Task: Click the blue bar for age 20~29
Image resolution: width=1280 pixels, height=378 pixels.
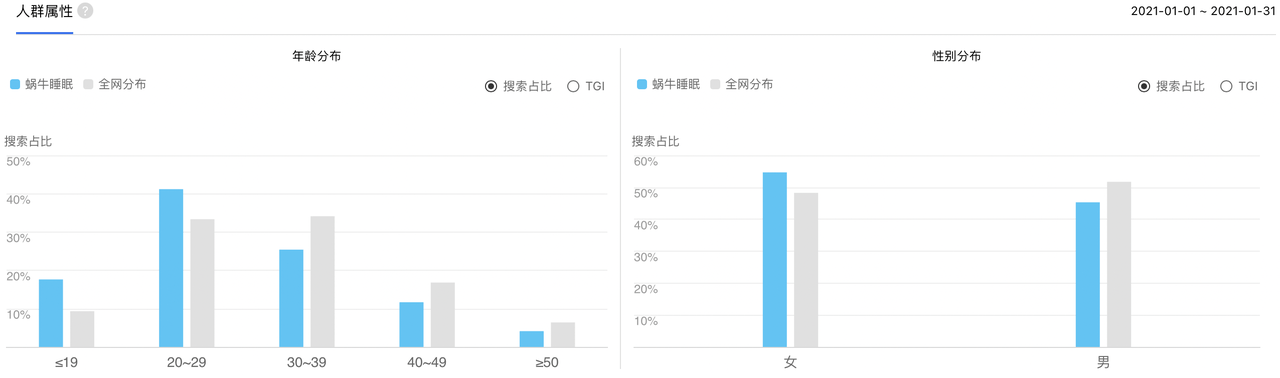Action: coord(171,268)
